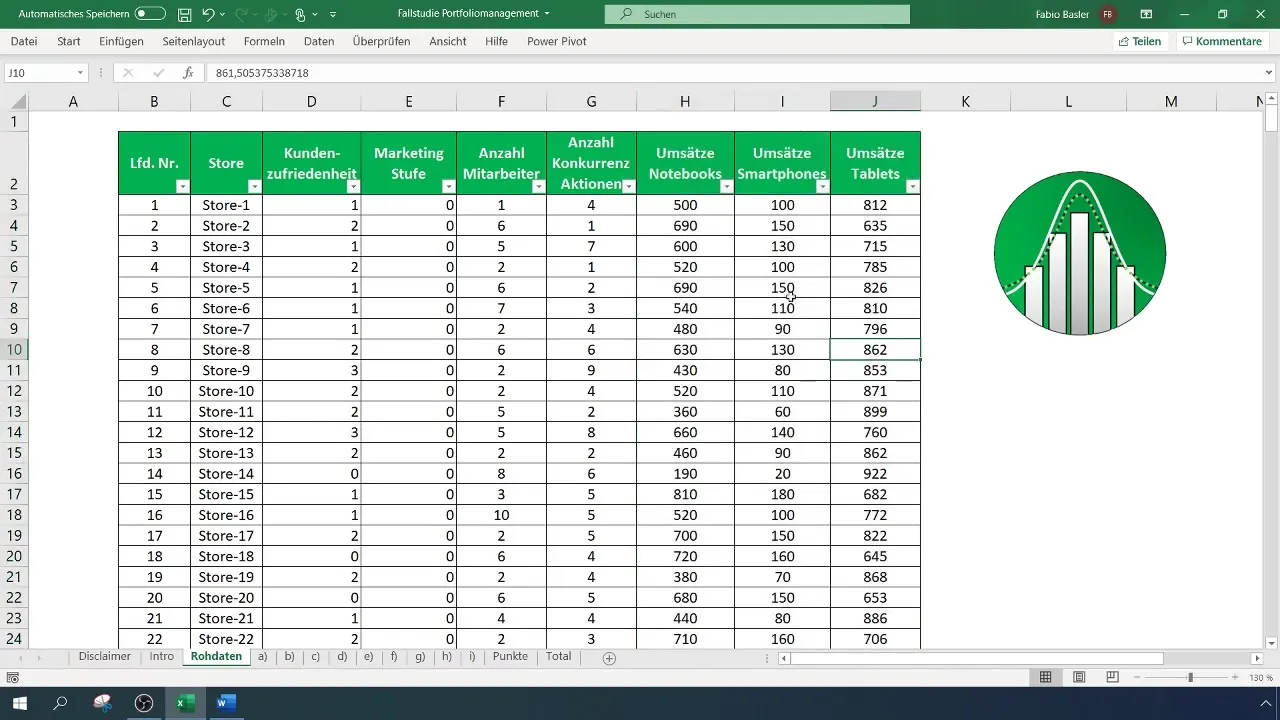Switch to sheet tab a)
This screenshot has width=1280, height=720.
point(263,657)
